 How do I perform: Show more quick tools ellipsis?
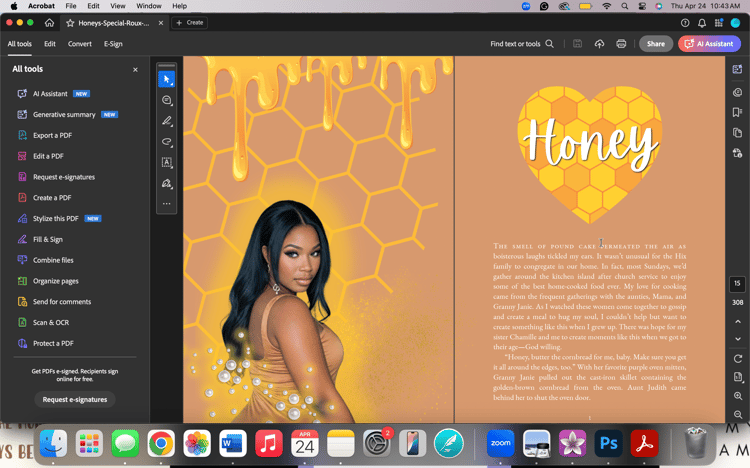click(166, 204)
